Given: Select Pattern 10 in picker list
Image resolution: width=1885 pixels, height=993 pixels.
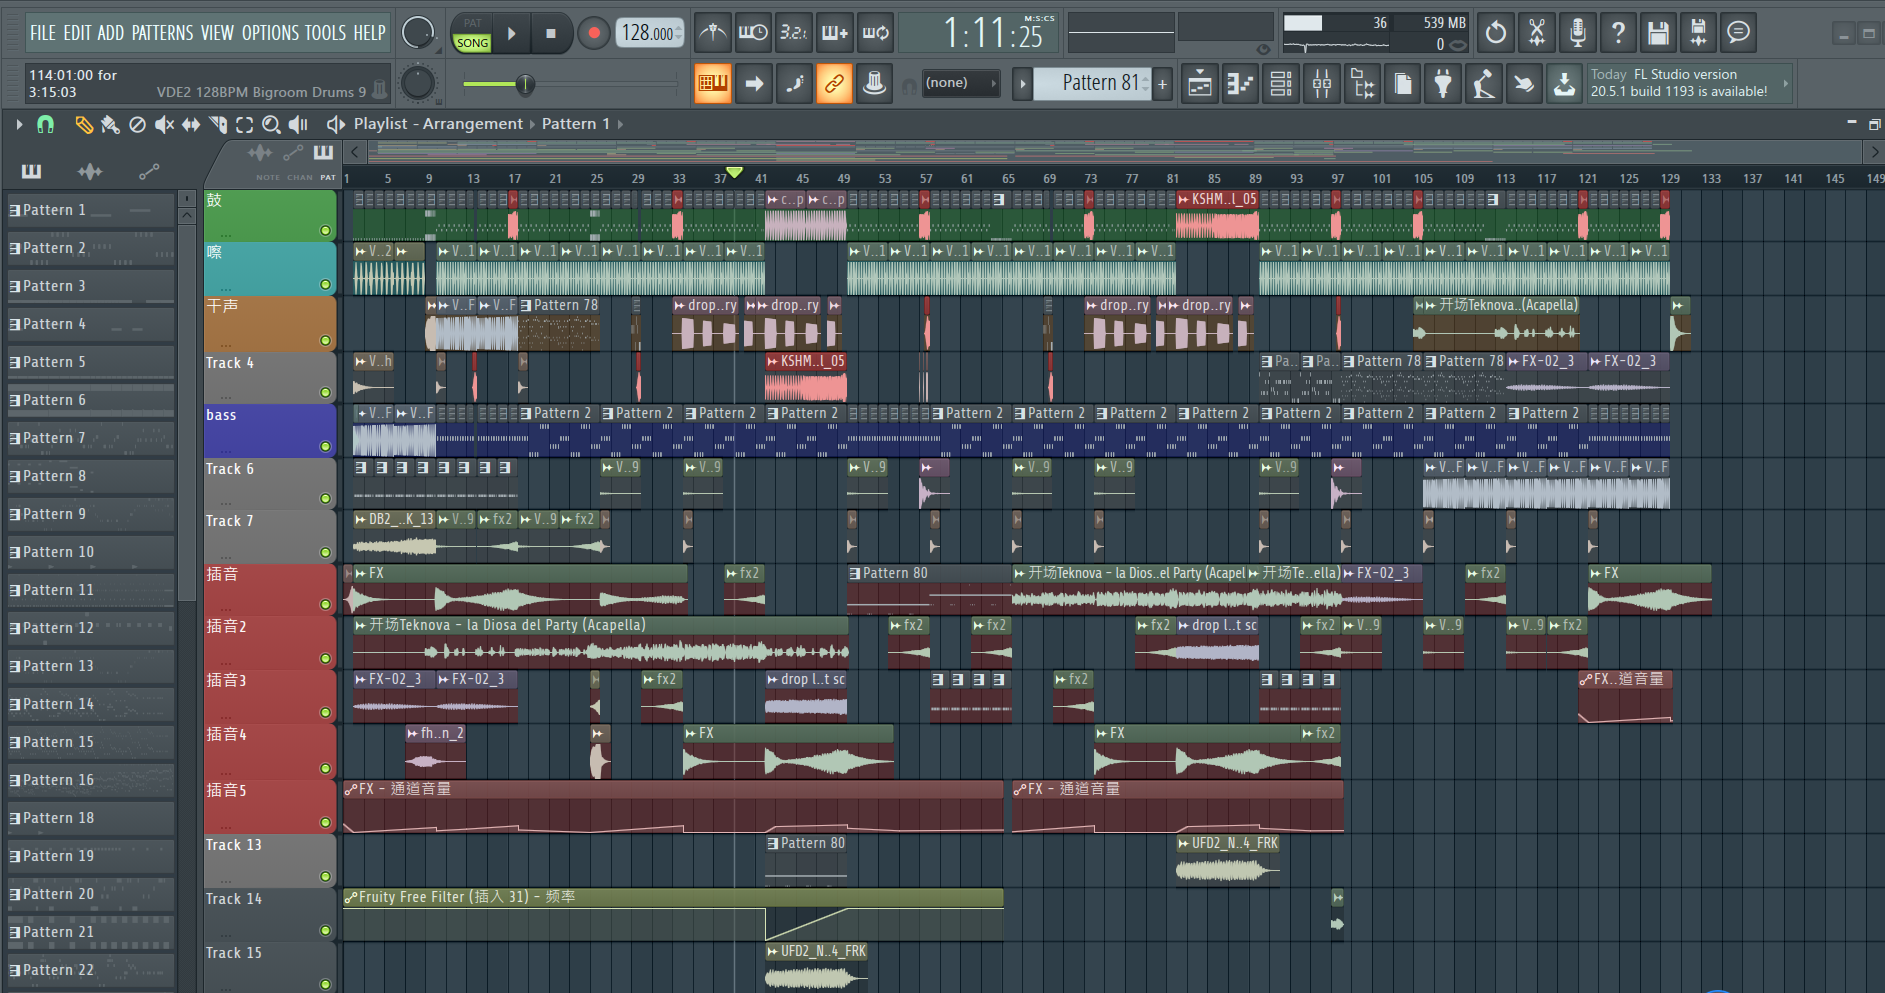Looking at the screenshot, I should pos(58,552).
